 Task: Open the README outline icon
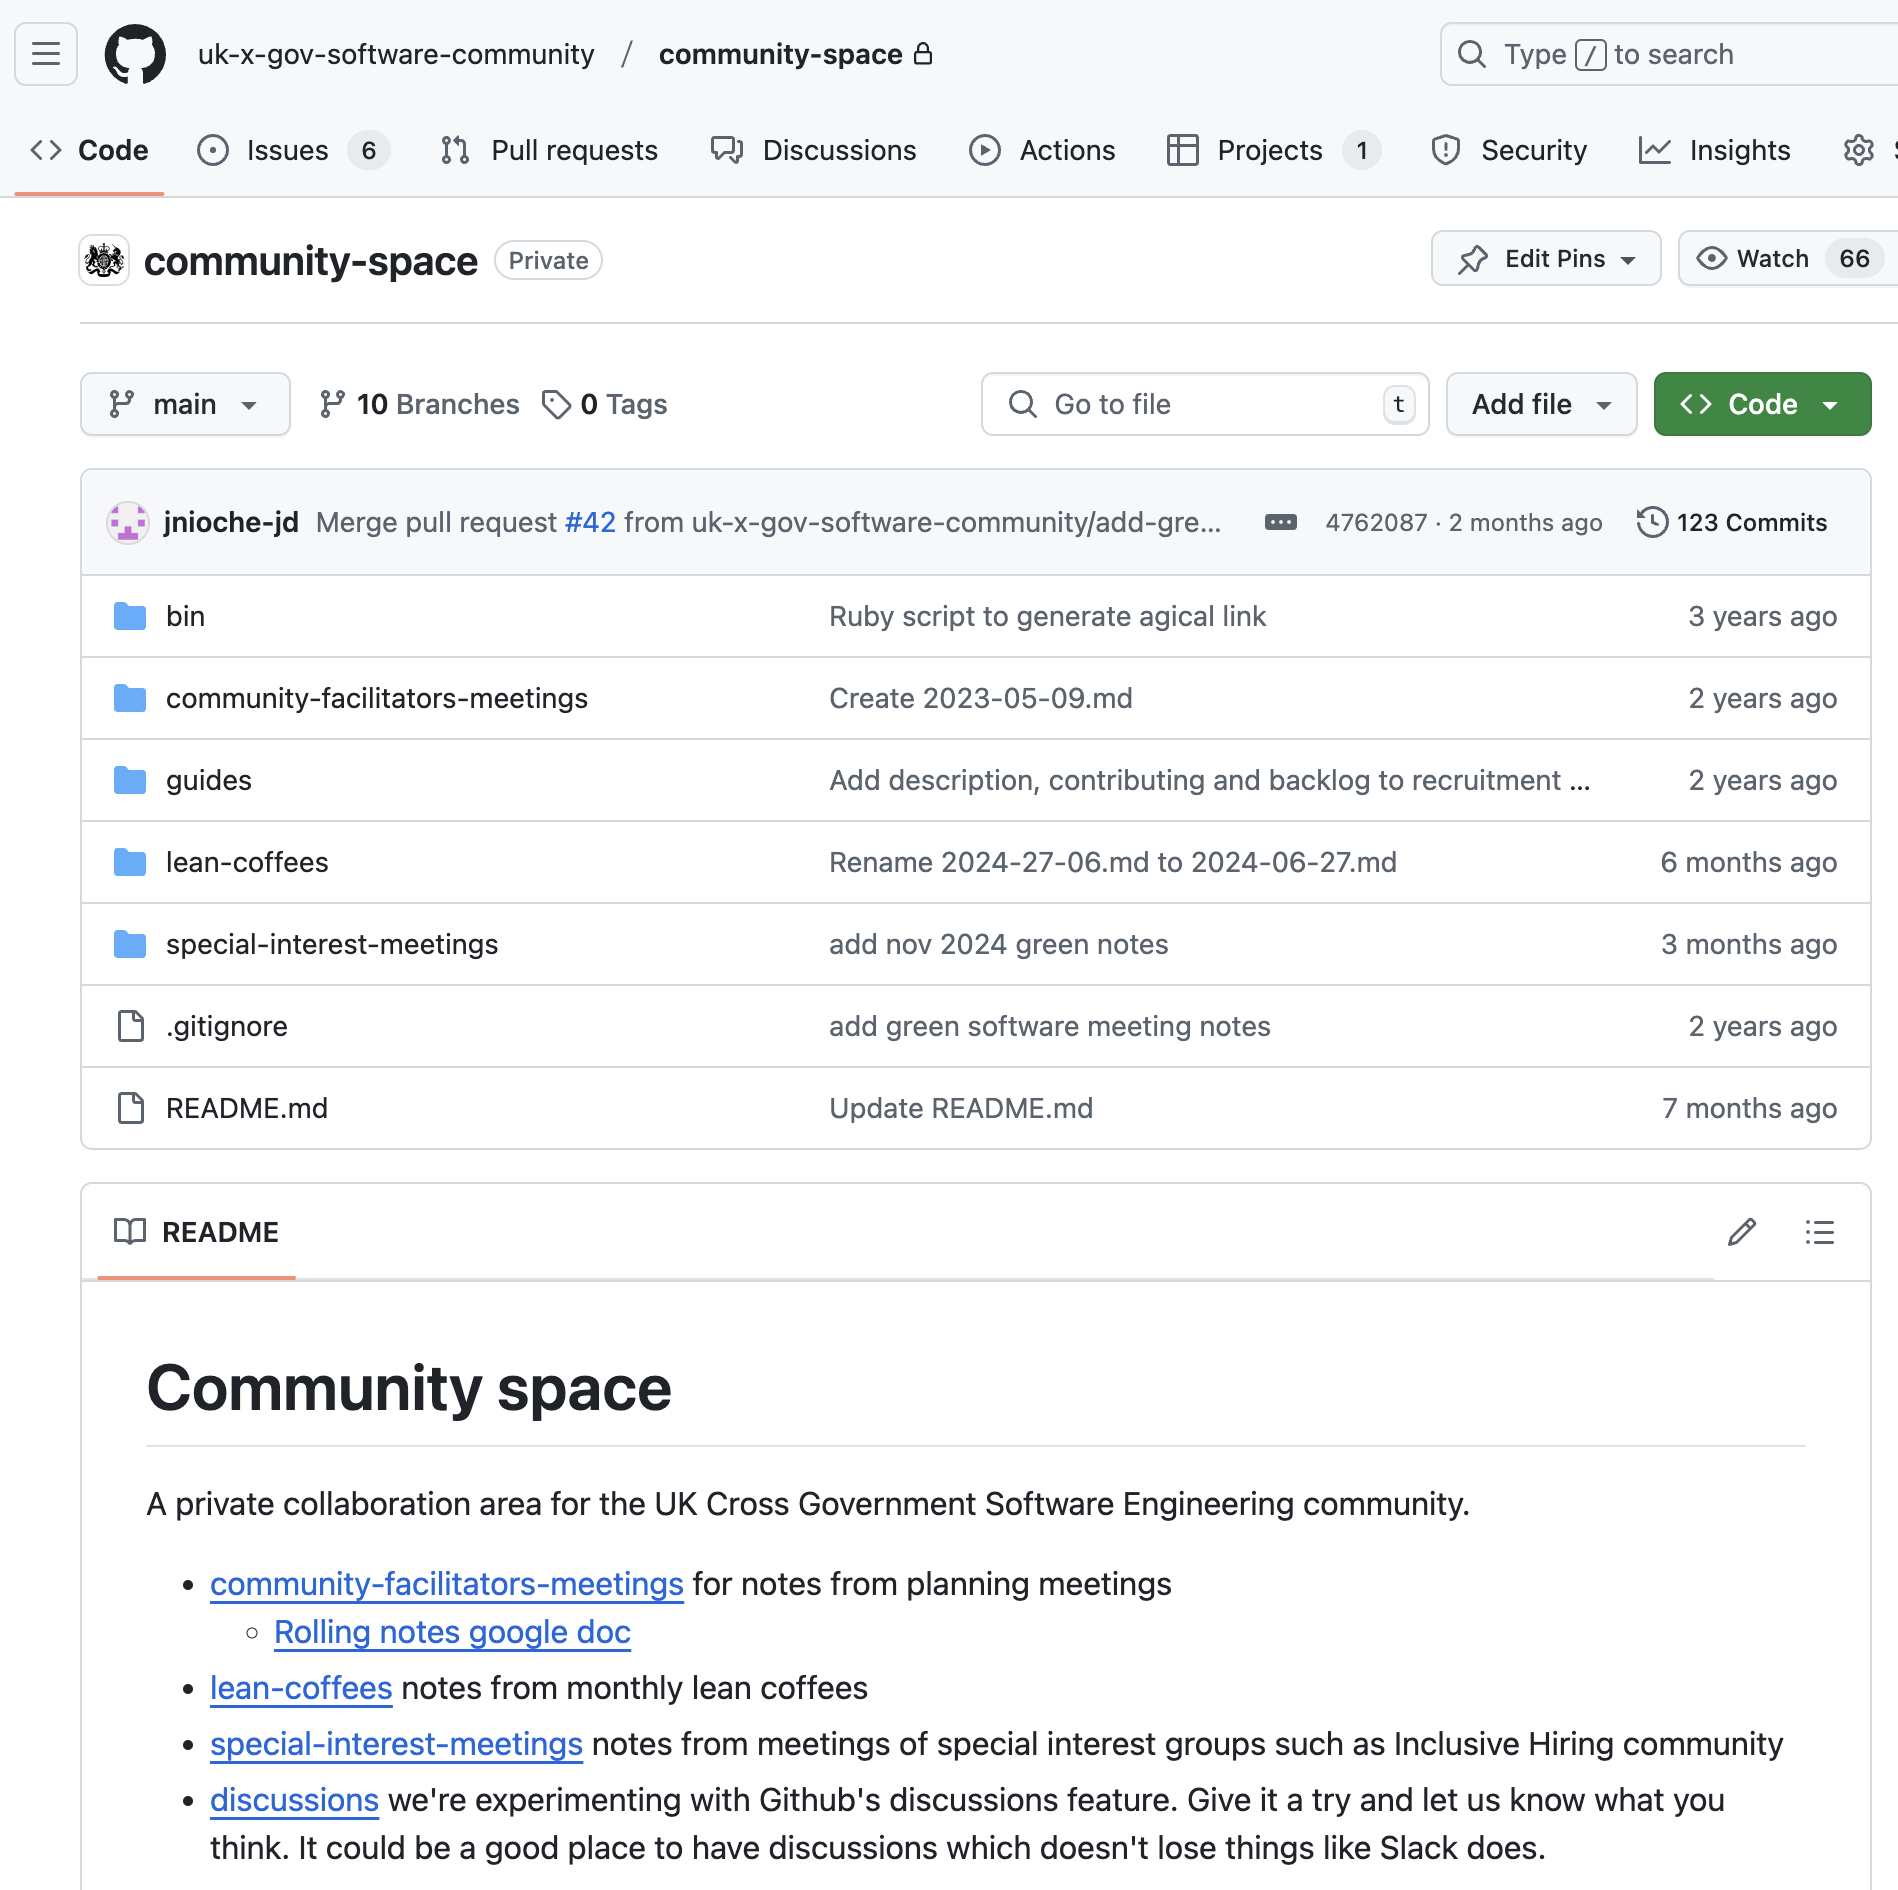[1819, 1232]
